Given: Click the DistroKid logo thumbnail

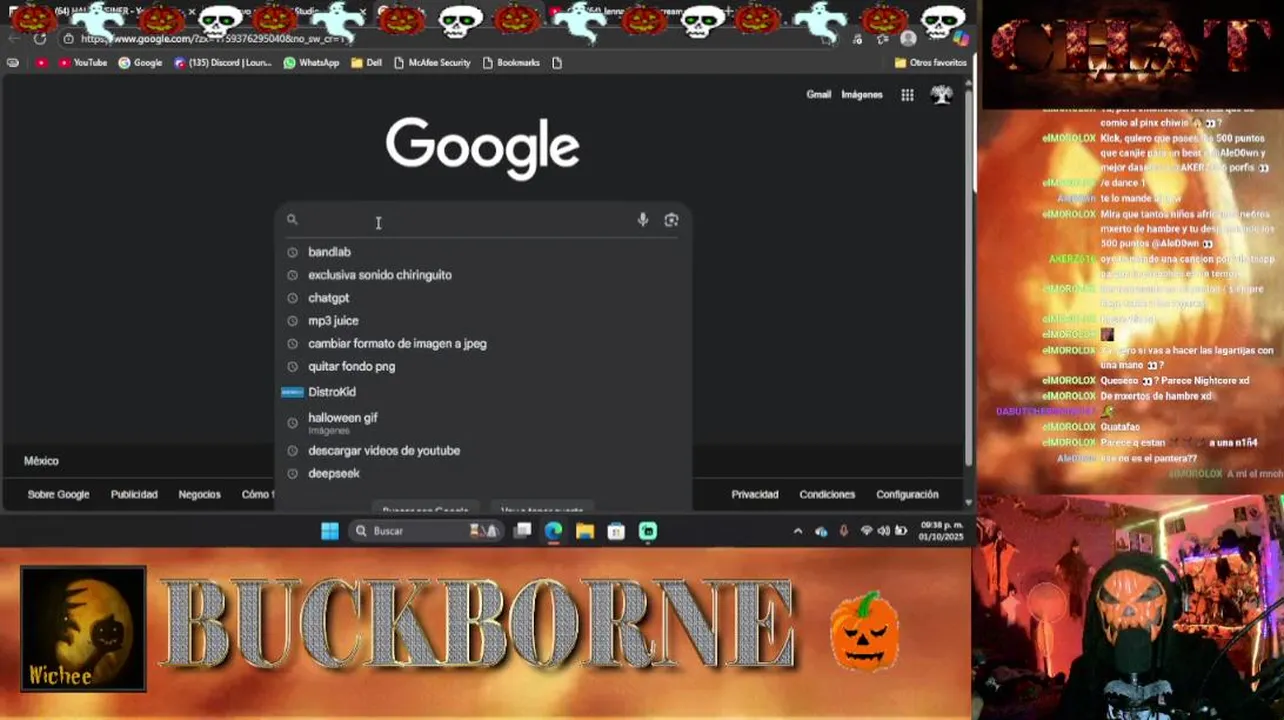Looking at the screenshot, I should tap(292, 392).
